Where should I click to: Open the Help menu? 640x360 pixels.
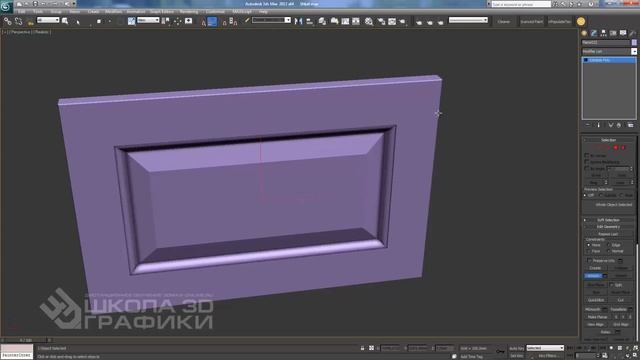[x=263, y=11]
